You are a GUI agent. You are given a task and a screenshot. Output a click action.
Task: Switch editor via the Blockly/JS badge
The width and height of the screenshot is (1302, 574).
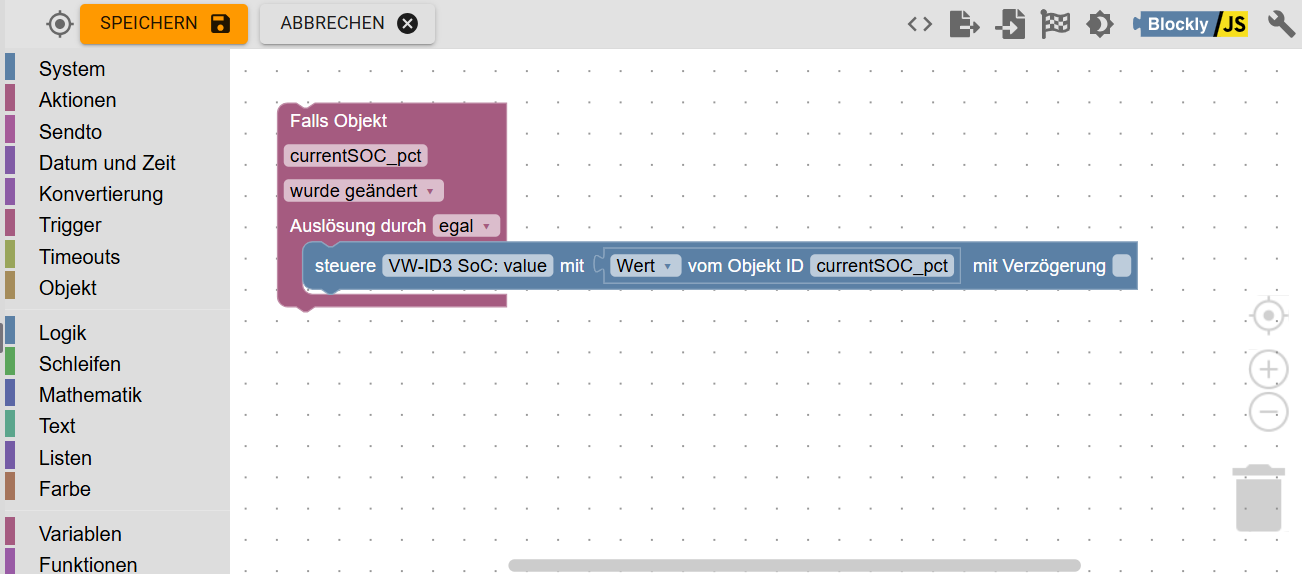1190,24
